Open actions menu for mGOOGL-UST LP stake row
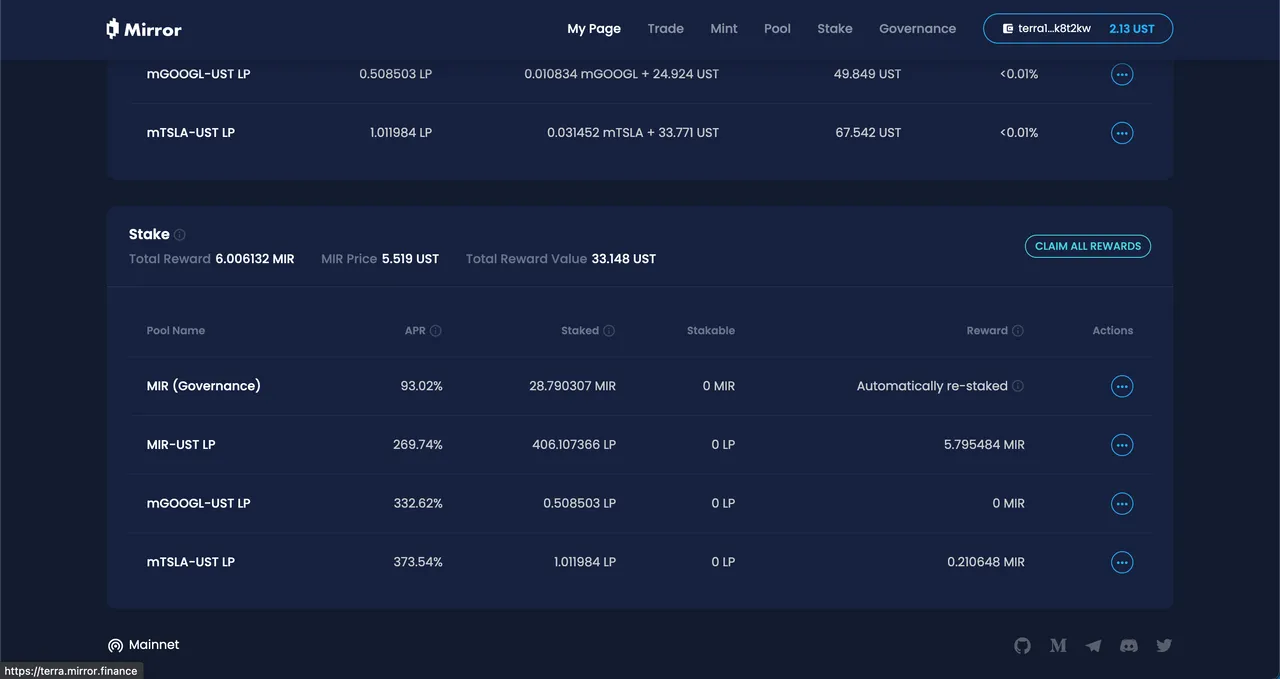Image resolution: width=1280 pixels, height=679 pixels. click(1122, 503)
